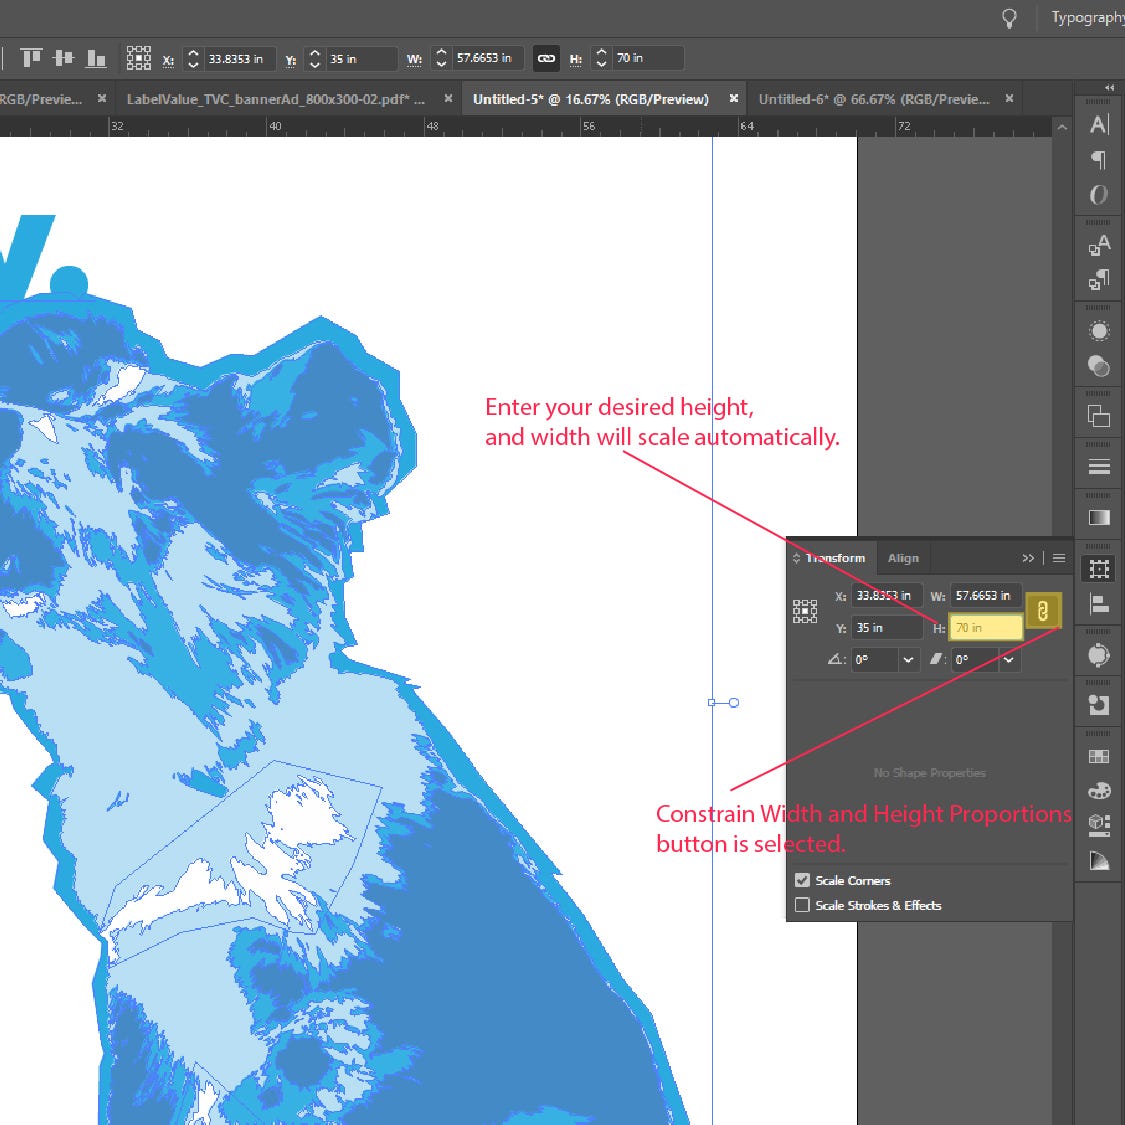Click the Y value stepper in control bar

click(x=314, y=59)
